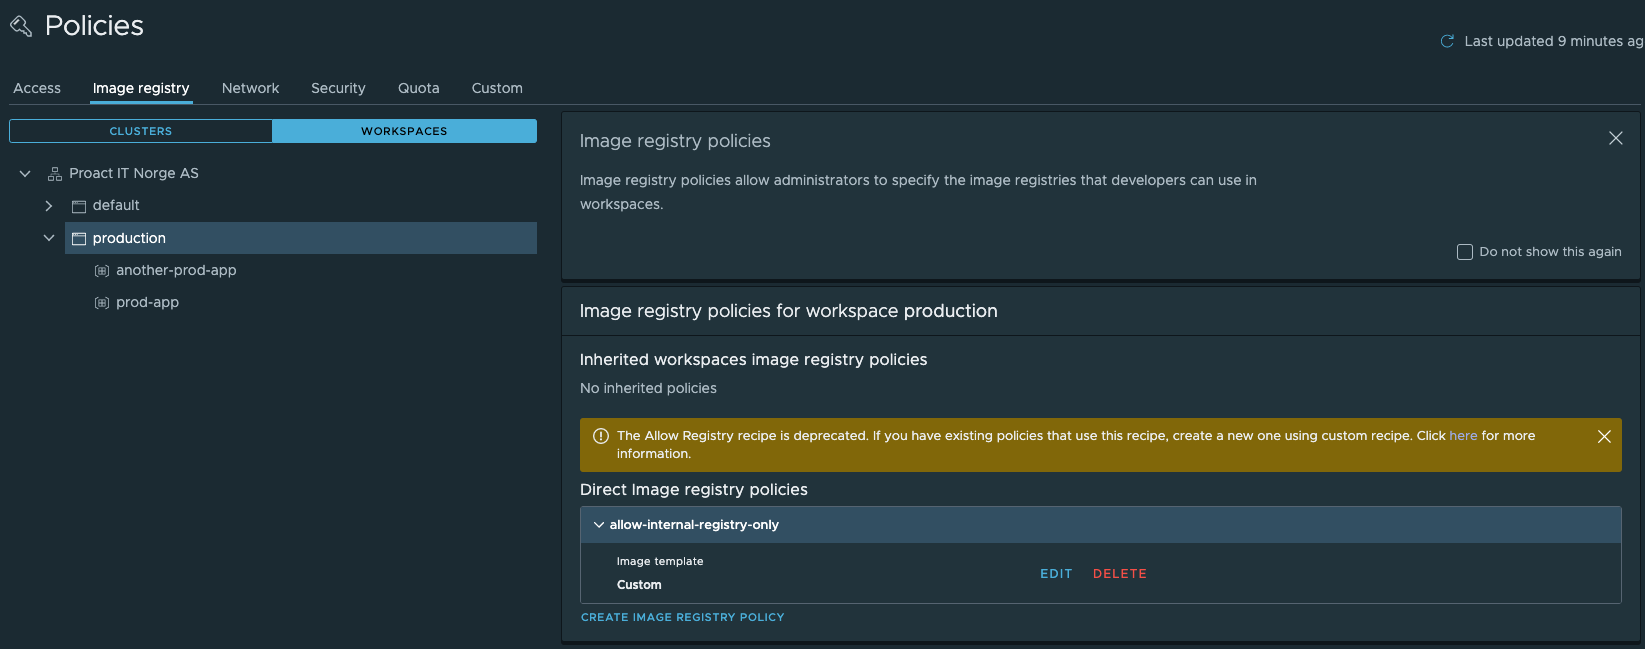Viewport: 1645px width, 649px height.
Task: Click 'Image registry policies for workspace production' title
Action: point(789,311)
